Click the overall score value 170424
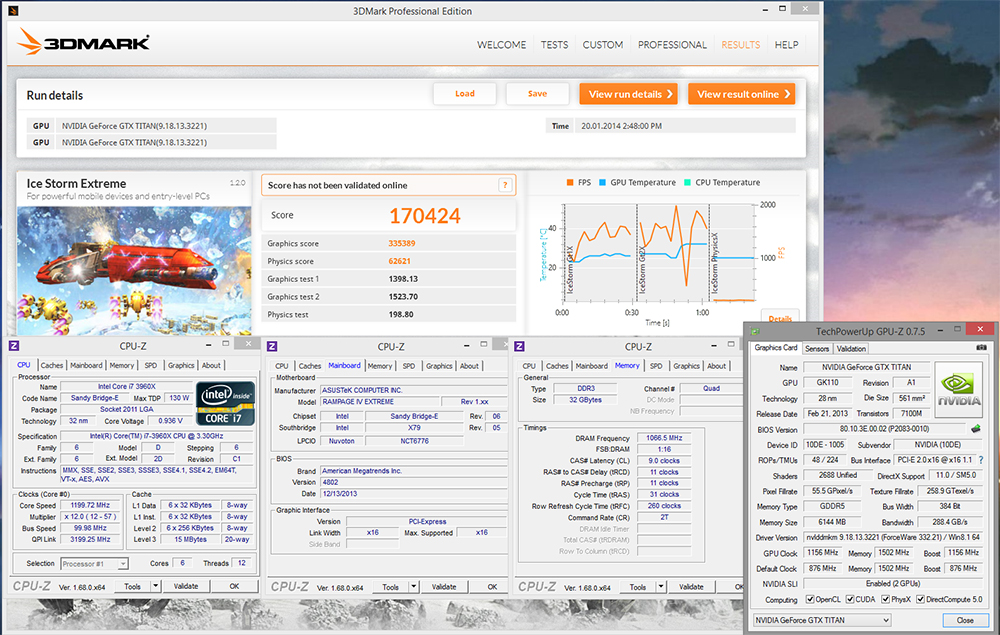1000x635 pixels. (425, 216)
